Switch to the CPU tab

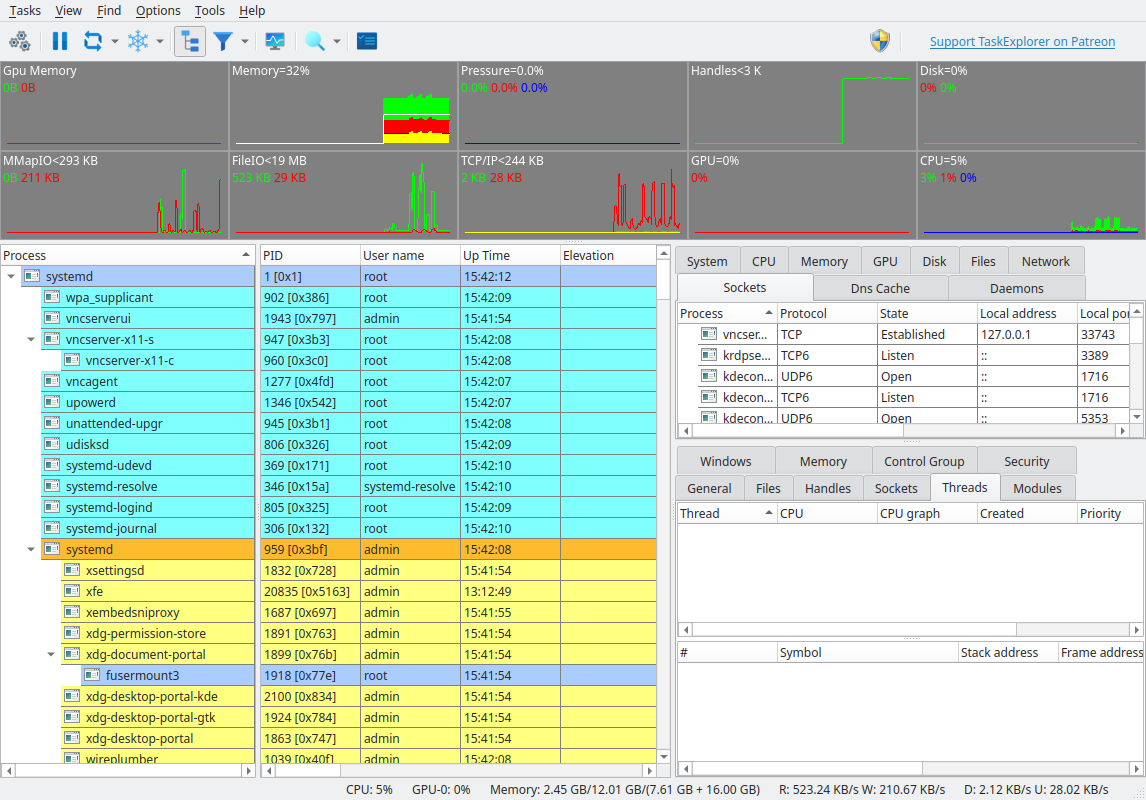(x=764, y=262)
